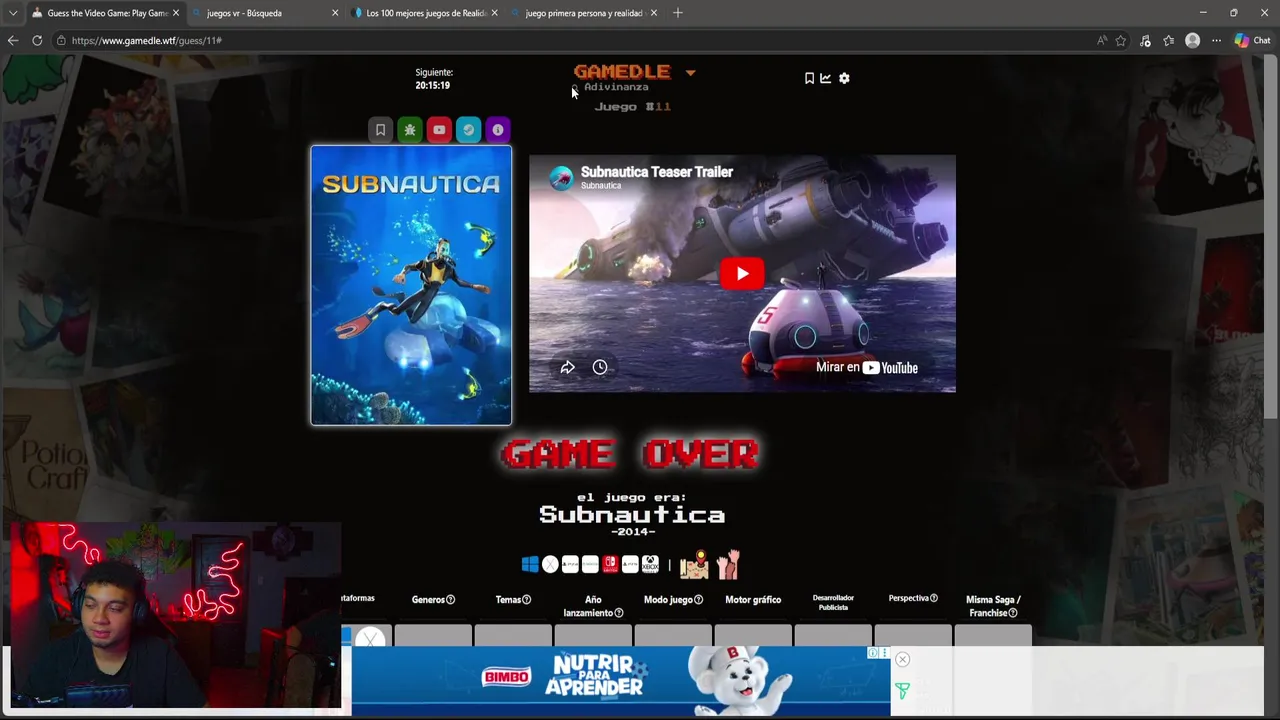Open the browser profile avatar
This screenshot has width=1280, height=720.
click(x=1192, y=40)
